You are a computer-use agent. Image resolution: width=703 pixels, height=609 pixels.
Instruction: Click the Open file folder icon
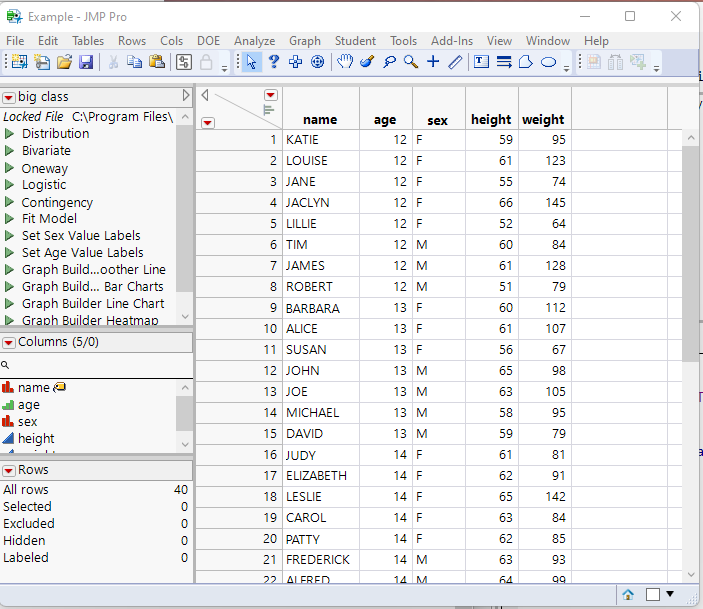tap(64, 62)
